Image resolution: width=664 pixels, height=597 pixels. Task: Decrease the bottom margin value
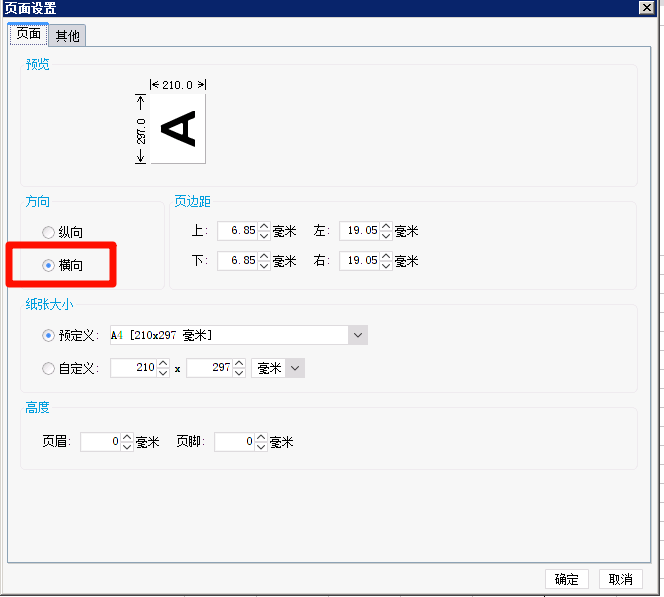(x=264, y=265)
